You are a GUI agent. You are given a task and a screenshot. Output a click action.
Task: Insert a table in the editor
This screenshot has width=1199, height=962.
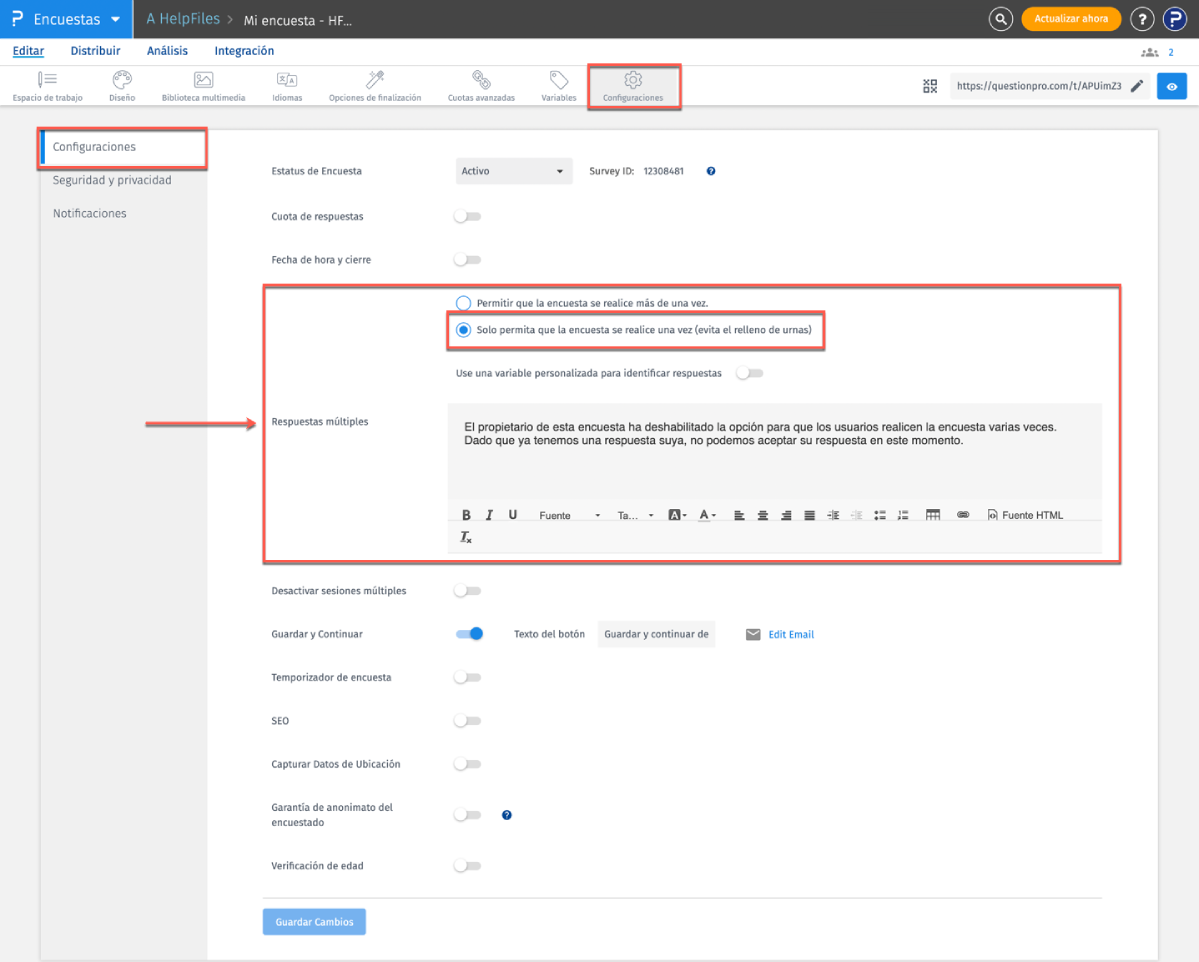point(933,515)
